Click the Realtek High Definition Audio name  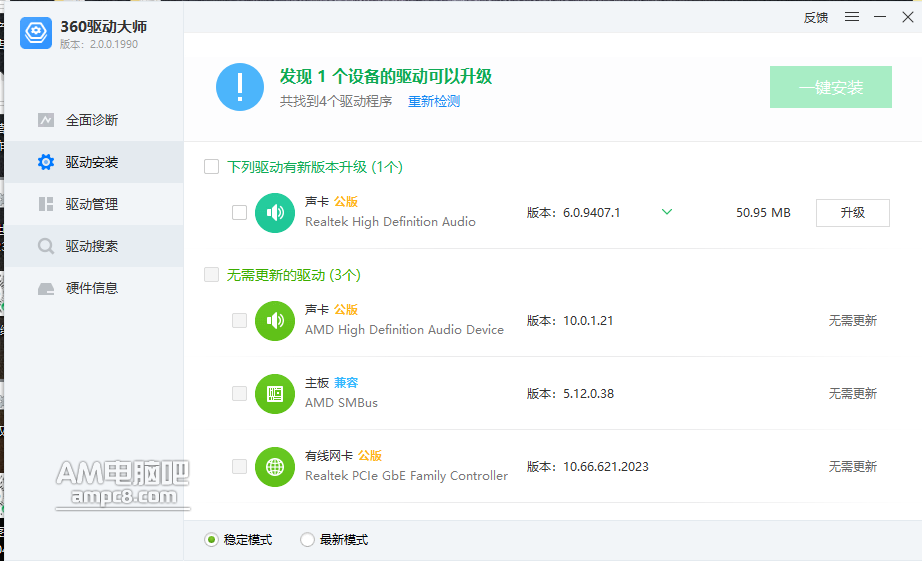pyautogui.click(x=390, y=222)
